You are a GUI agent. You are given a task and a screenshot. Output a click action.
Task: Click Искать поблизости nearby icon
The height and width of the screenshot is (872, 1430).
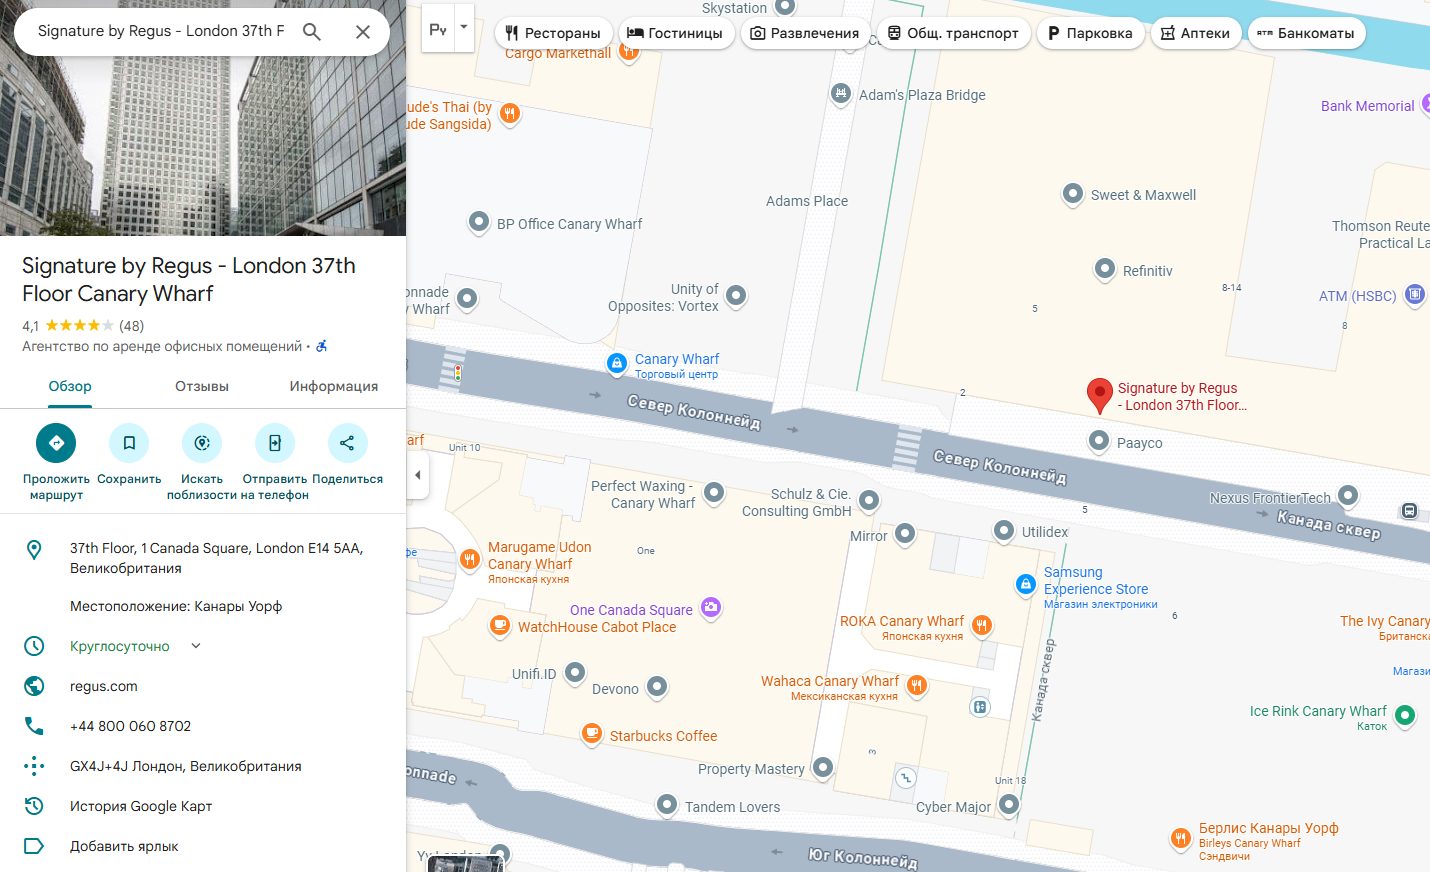pos(202,443)
